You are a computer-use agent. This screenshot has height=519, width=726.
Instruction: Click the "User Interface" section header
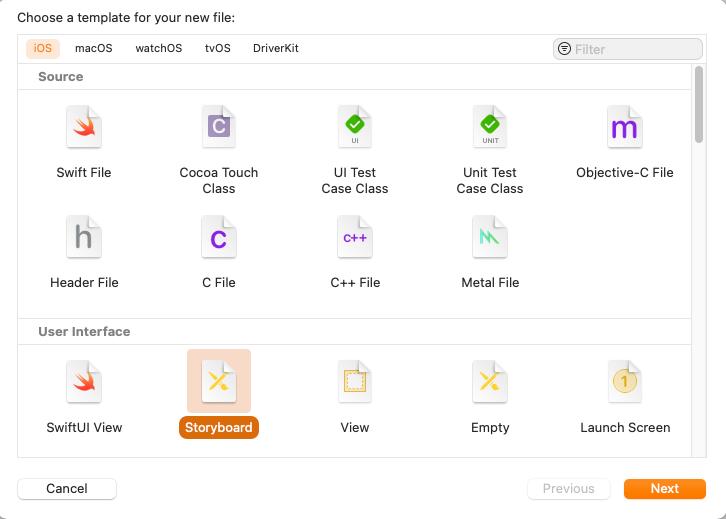point(84,331)
